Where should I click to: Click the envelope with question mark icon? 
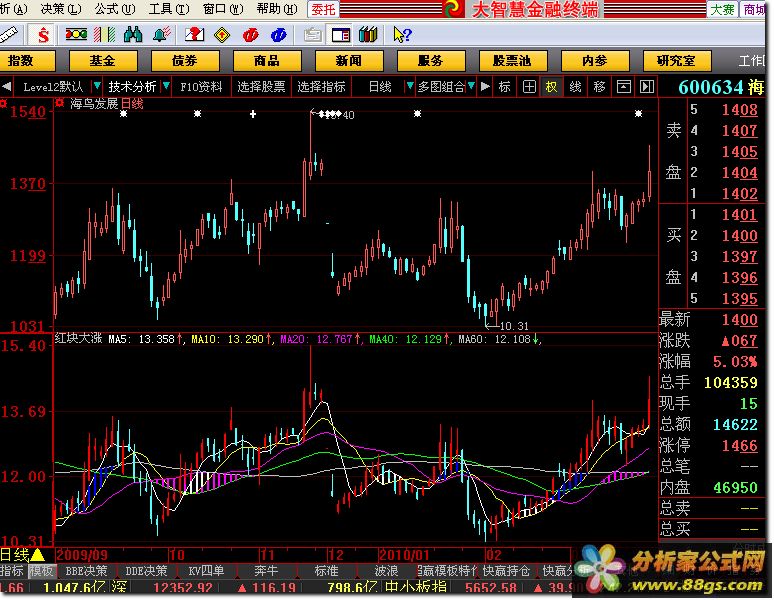click(x=194, y=35)
